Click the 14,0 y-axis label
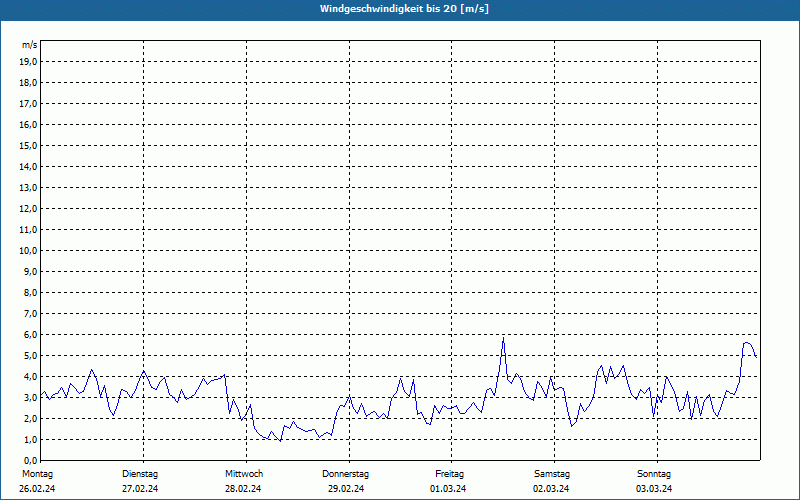Screen dimensions: 800x500 [x=28, y=166]
